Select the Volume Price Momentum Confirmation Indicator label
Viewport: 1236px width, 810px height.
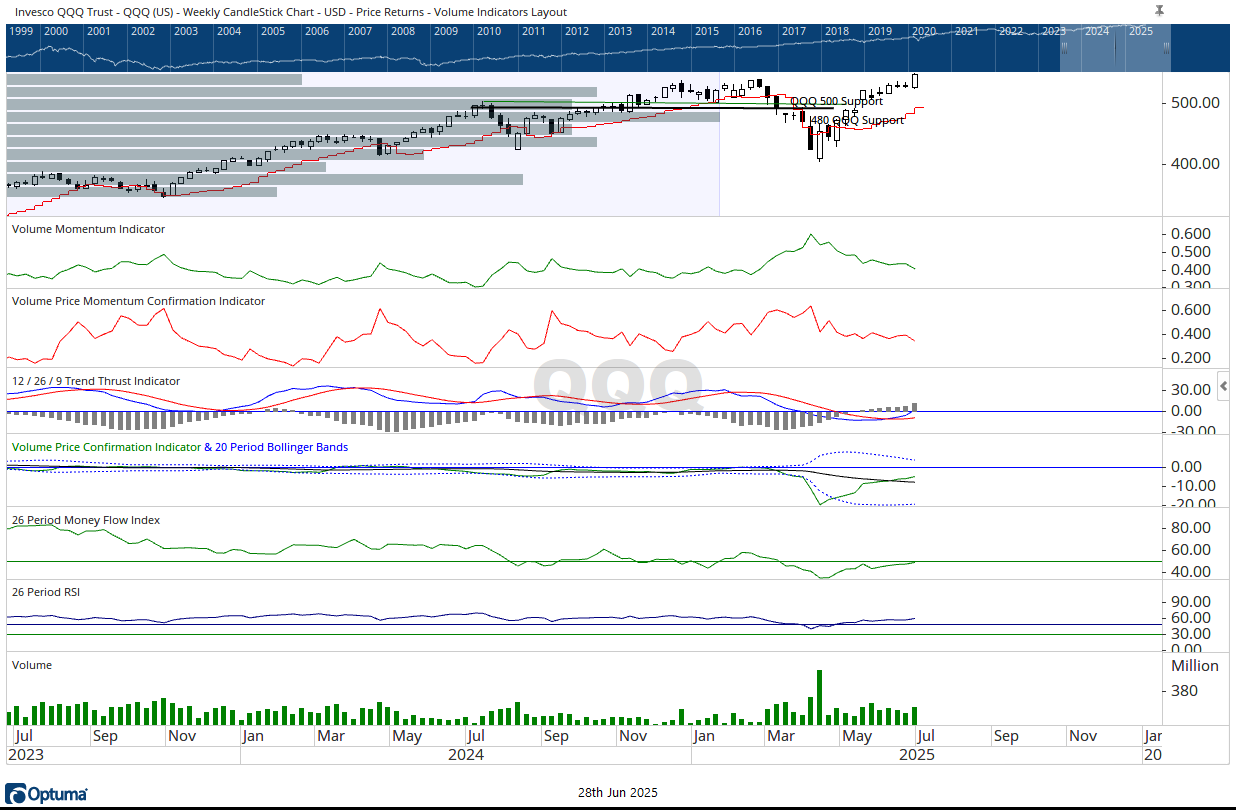pos(138,301)
